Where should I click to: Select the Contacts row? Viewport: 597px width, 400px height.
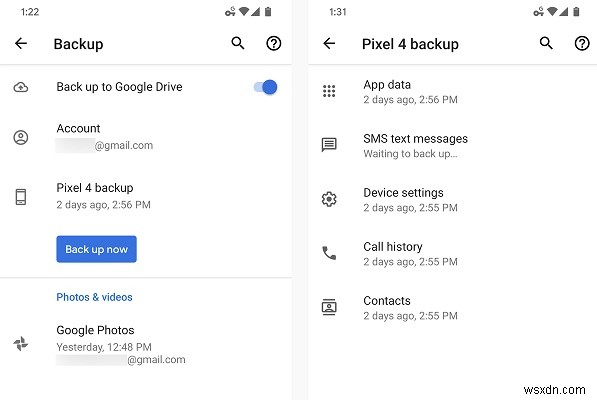pyautogui.click(x=453, y=308)
